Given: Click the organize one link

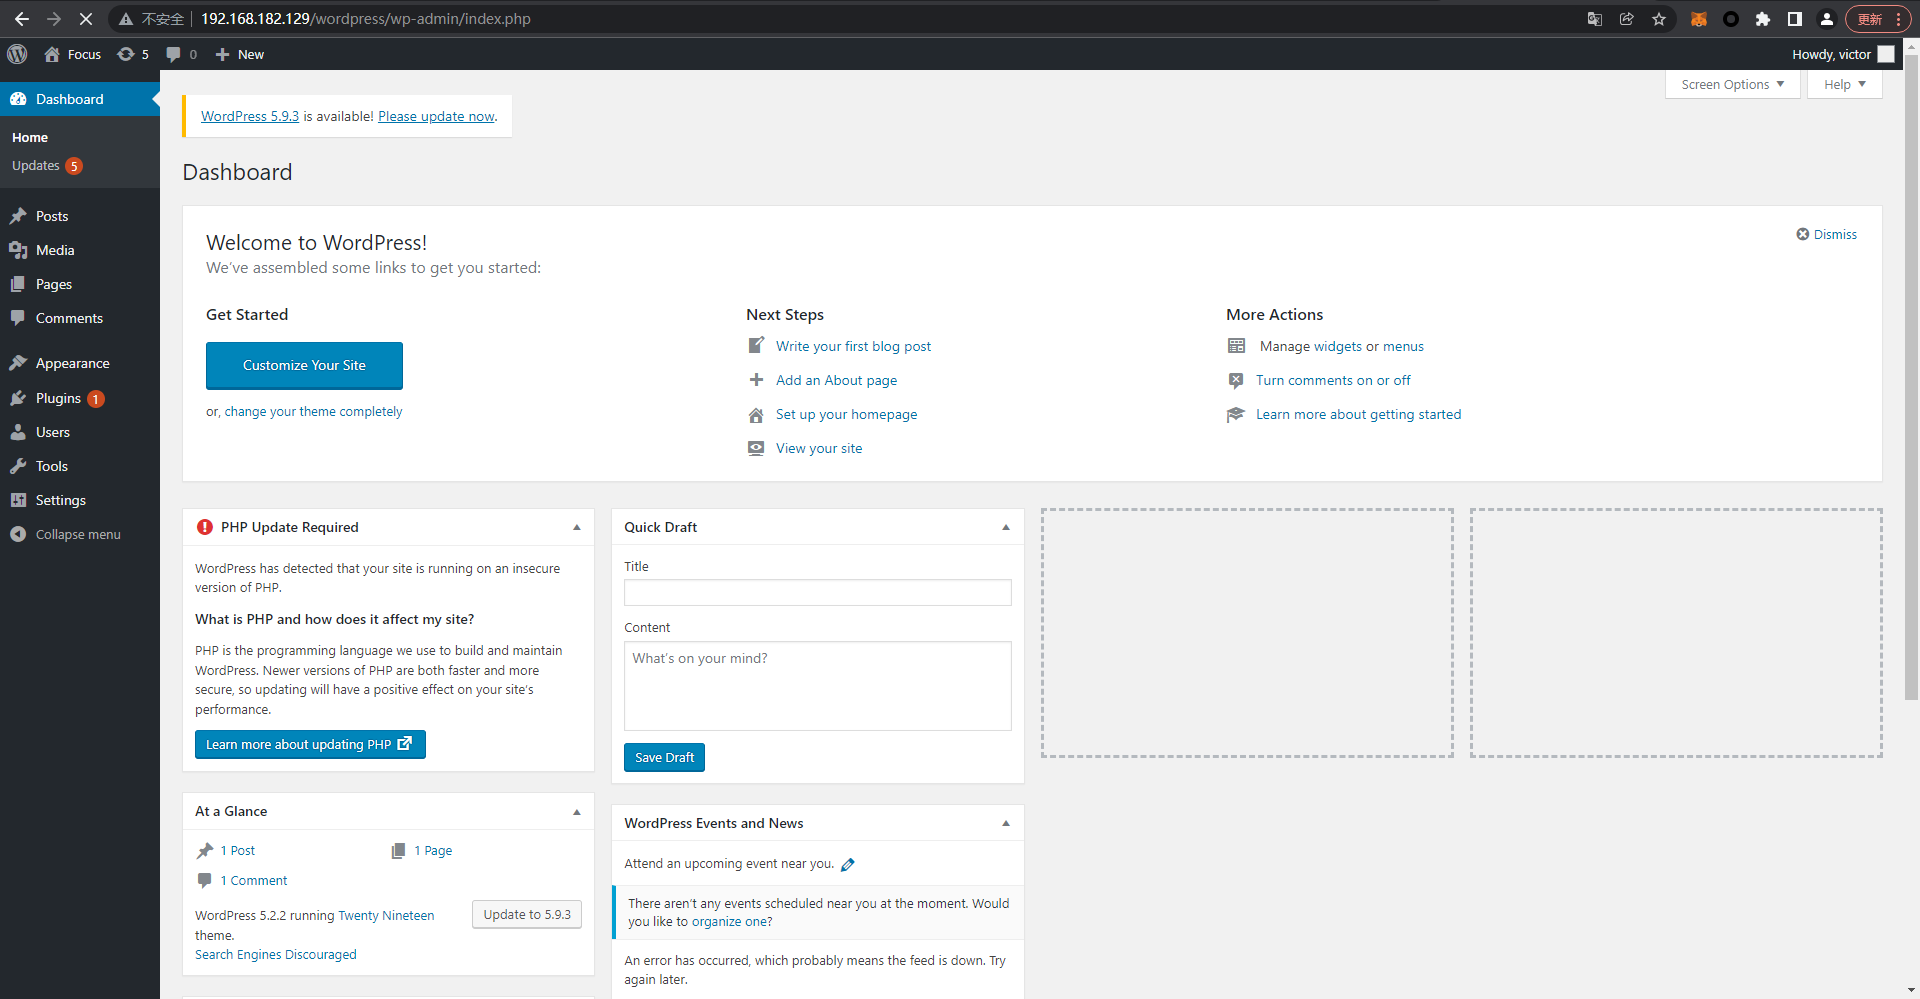Looking at the screenshot, I should click(731, 922).
